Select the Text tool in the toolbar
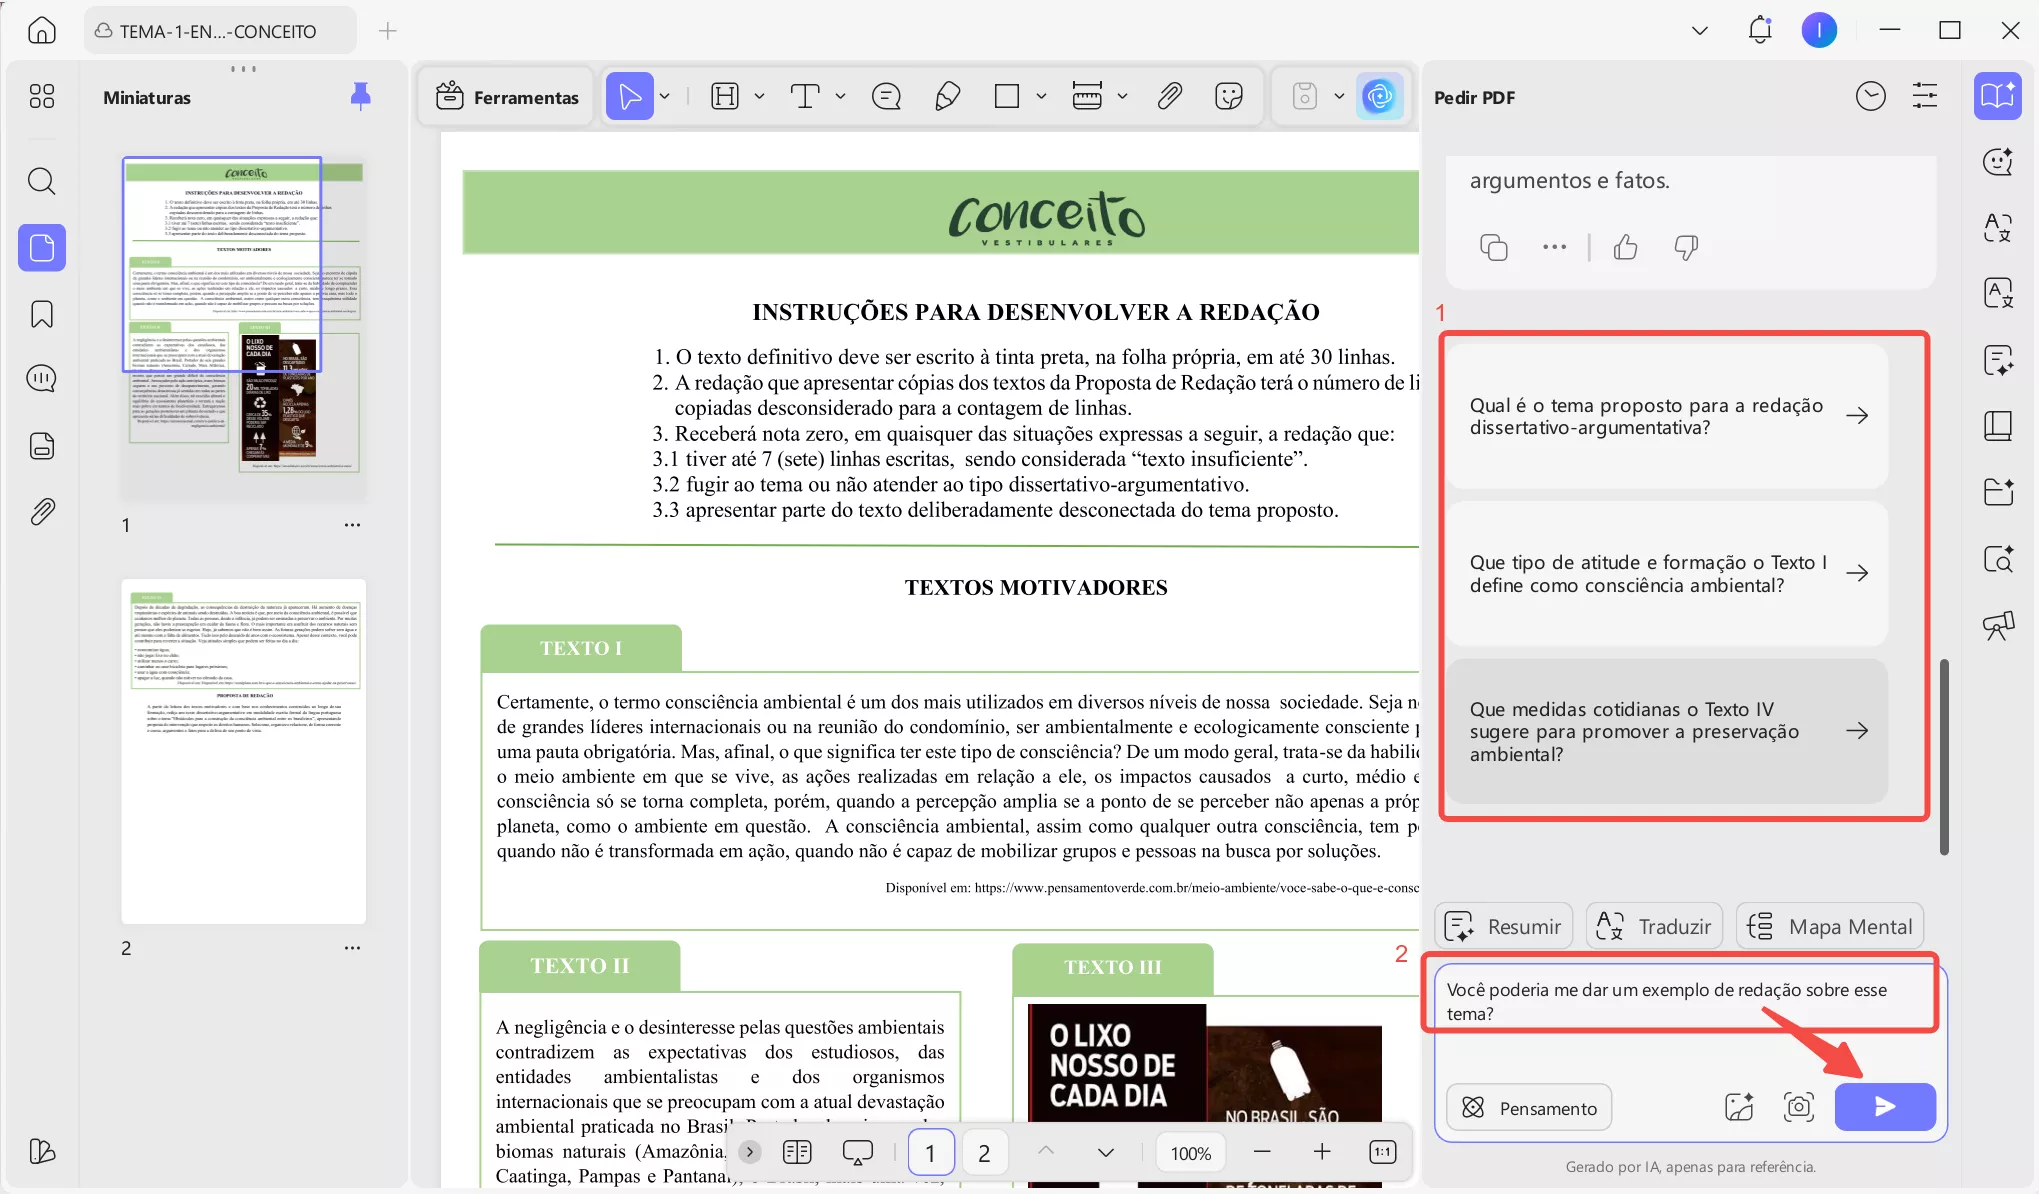2039x1194 pixels. [805, 95]
